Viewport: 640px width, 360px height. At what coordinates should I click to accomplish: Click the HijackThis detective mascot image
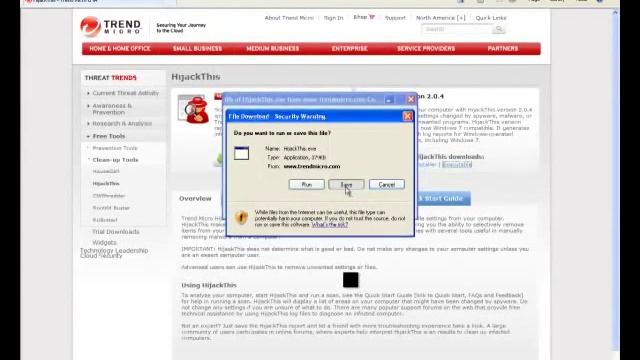point(194,109)
